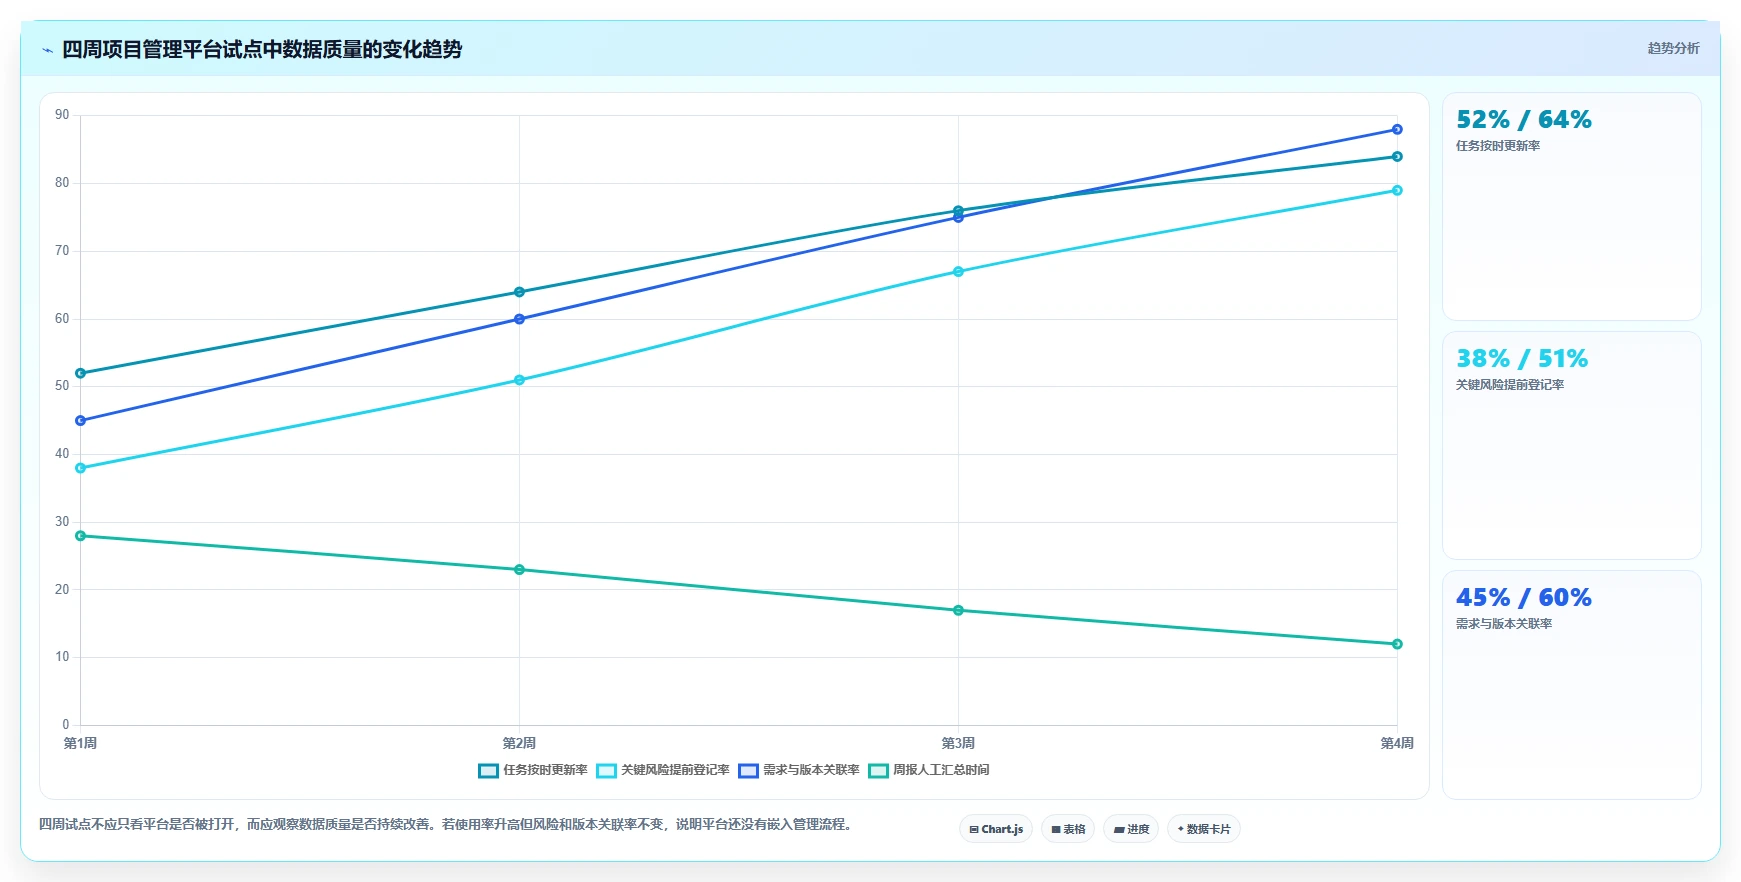Click the 关键风险提前登记率 data point at 第3周

958,272
